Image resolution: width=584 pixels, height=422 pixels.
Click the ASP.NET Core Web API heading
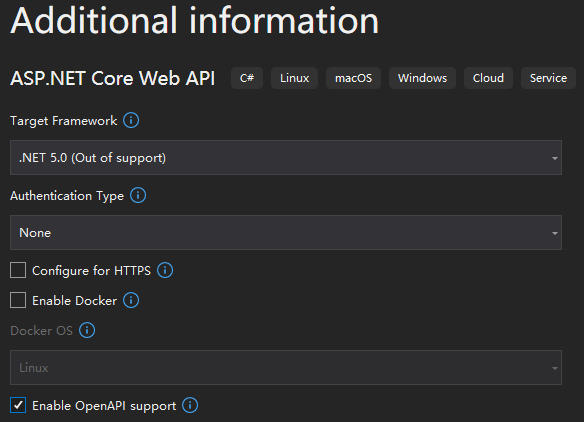112,78
